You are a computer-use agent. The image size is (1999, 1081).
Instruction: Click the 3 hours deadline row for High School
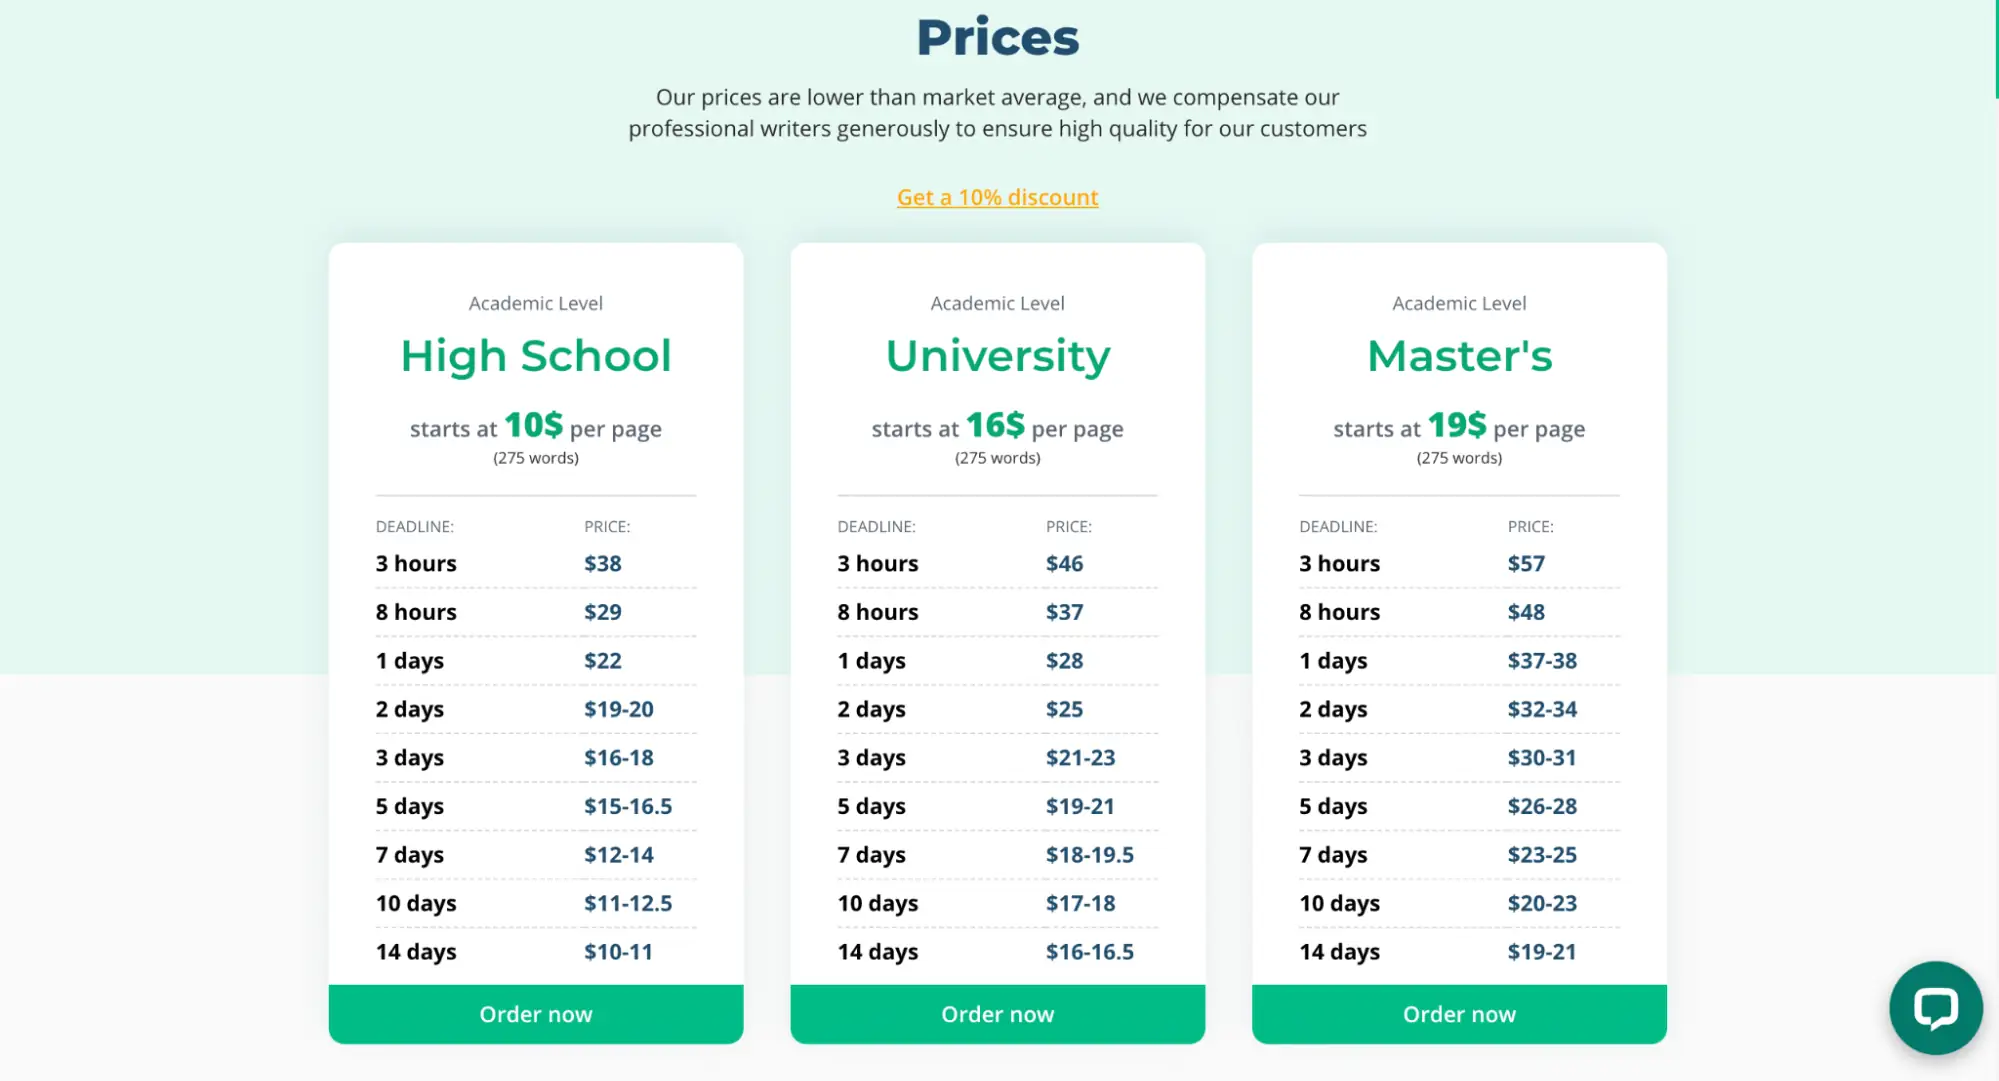pos(416,563)
